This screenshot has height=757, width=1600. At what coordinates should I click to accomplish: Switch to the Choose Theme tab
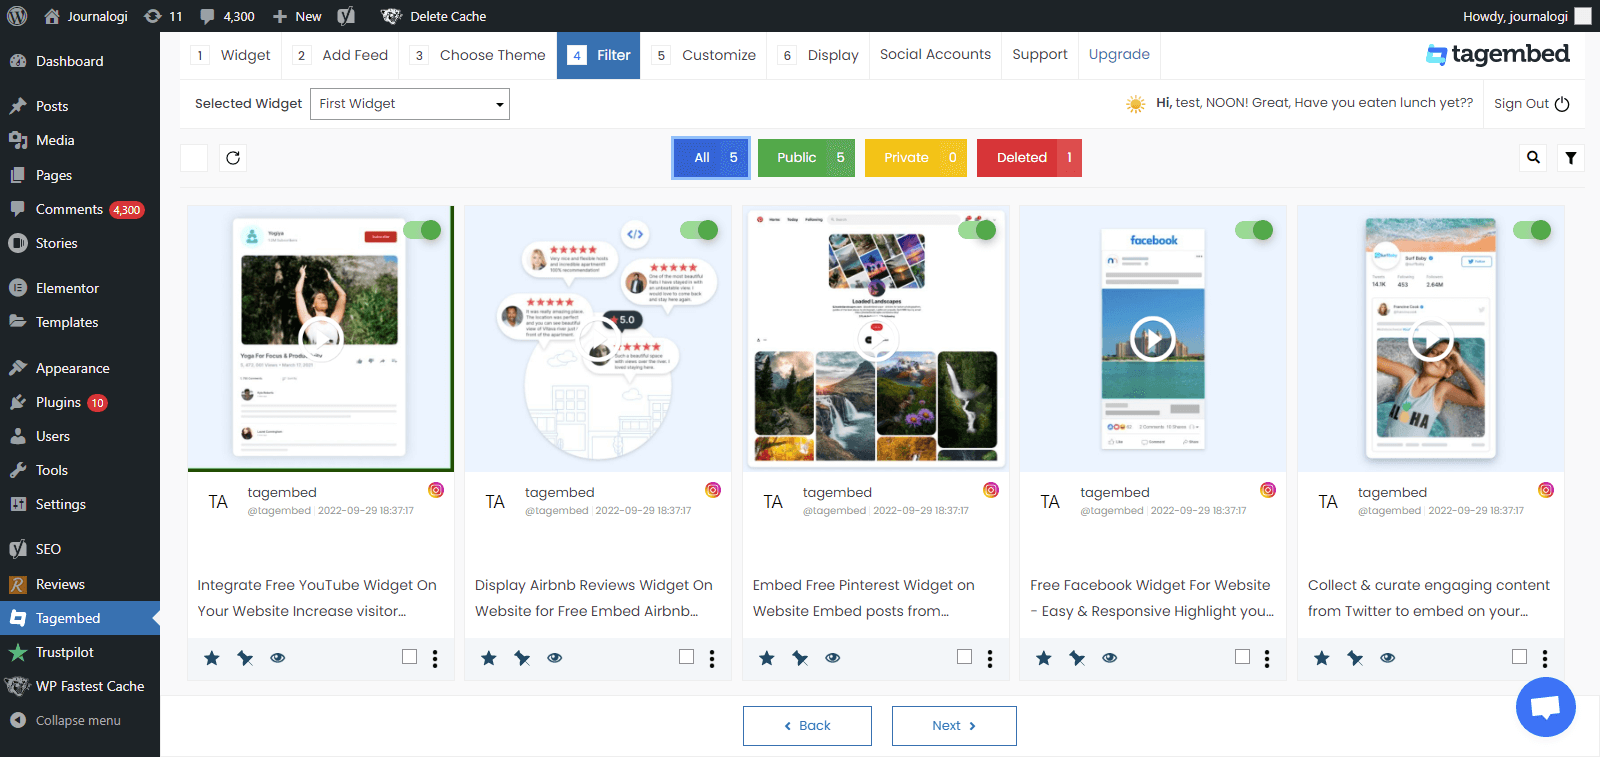coord(479,55)
